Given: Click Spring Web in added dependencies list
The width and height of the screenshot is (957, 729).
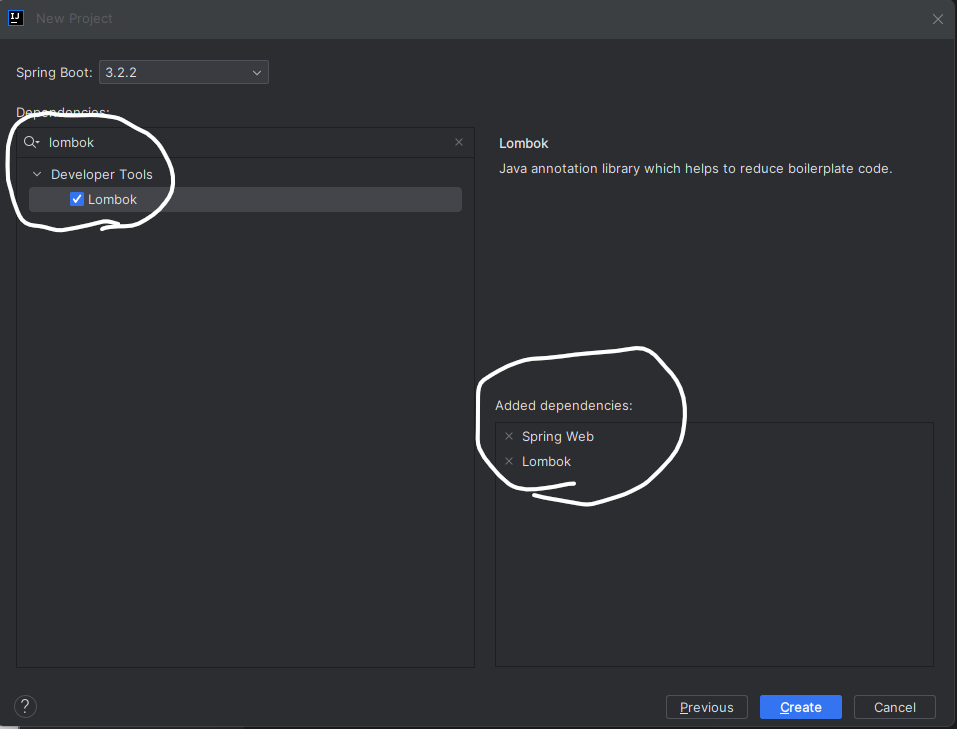Looking at the screenshot, I should point(558,436).
